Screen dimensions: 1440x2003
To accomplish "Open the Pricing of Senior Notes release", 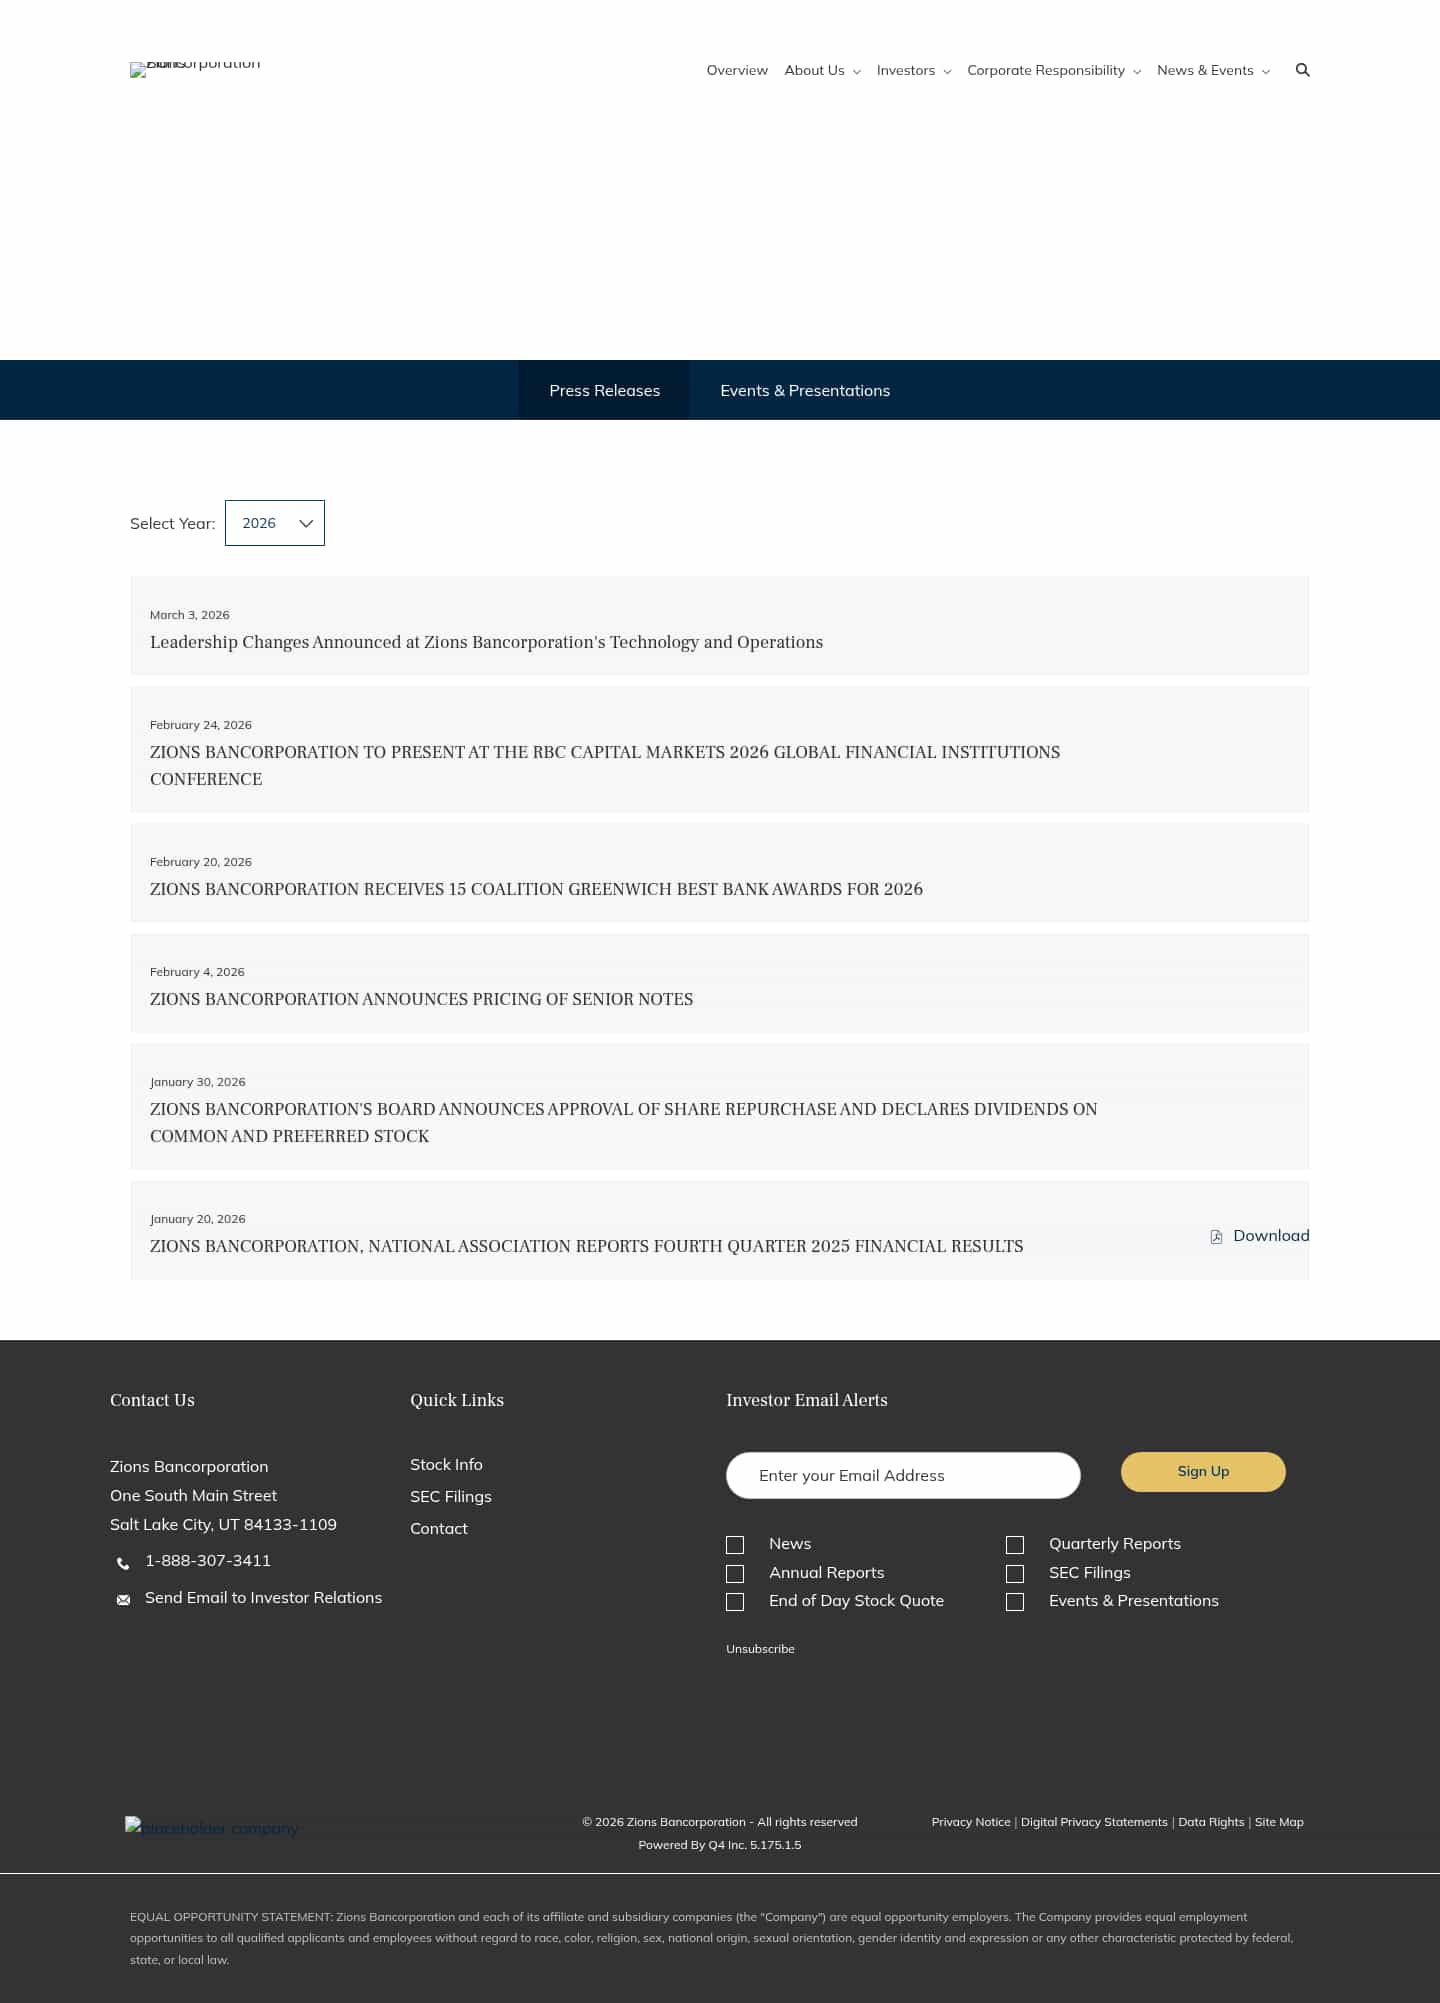I will (x=421, y=999).
